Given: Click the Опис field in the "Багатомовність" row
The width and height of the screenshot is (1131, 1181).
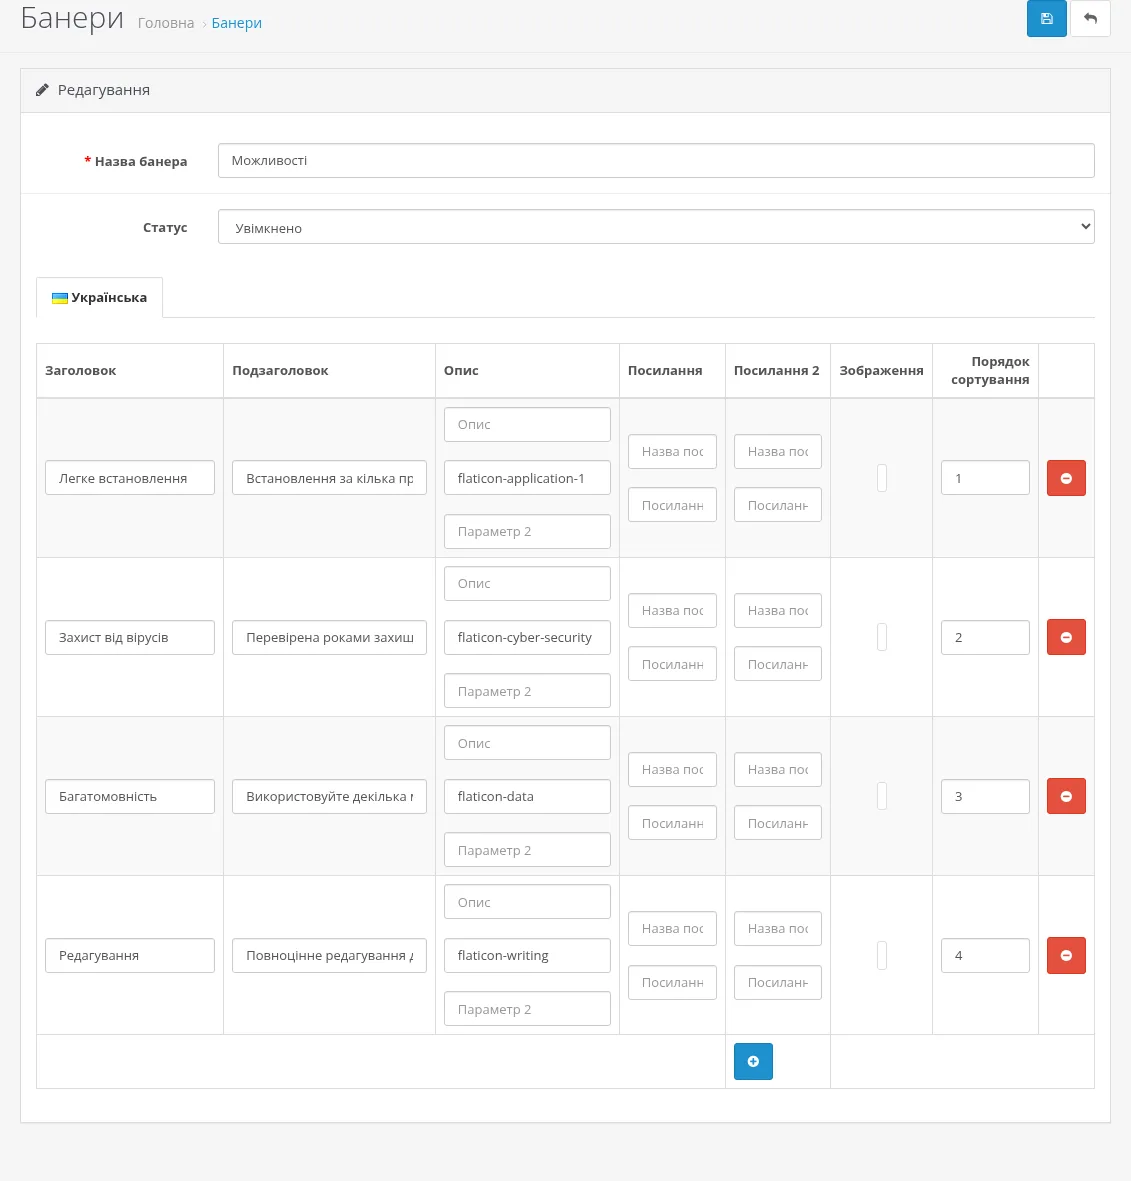Looking at the screenshot, I should [527, 743].
